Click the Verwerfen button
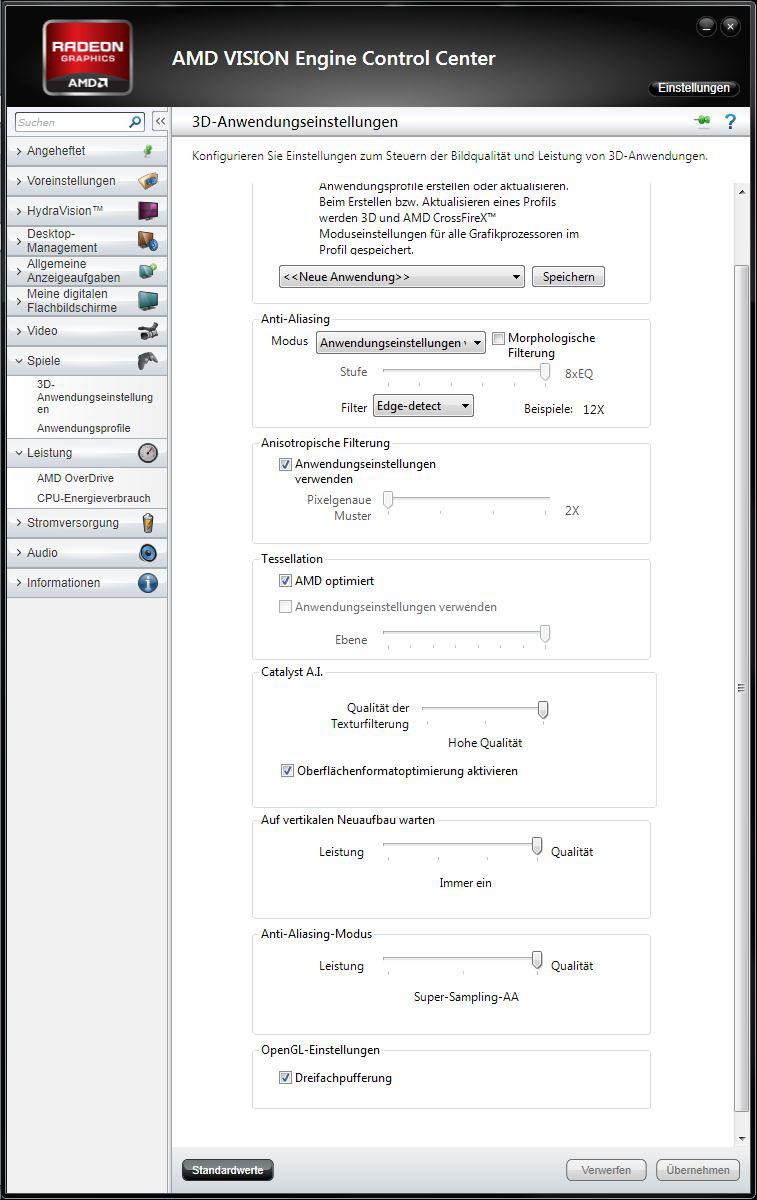757x1200 pixels. pos(606,1170)
